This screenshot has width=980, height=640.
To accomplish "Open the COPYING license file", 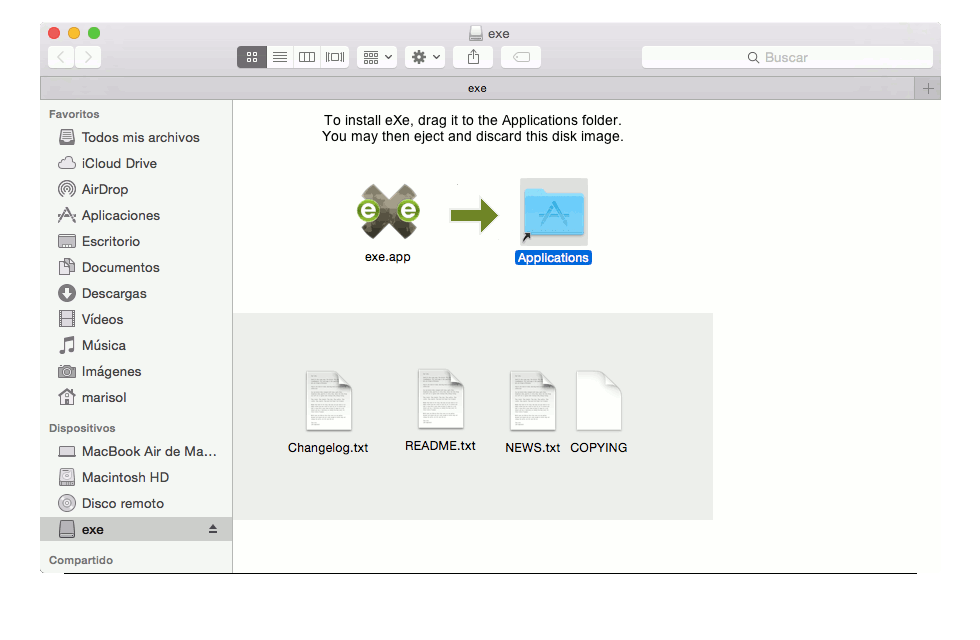I will click(598, 400).
